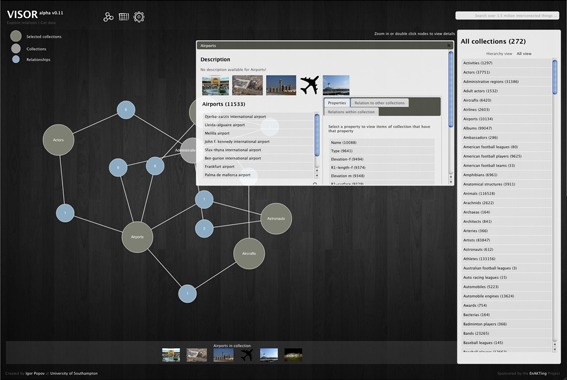This screenshot has width=567, height=380.
Task: Select the Actors collection node
Action: point(59,140)
